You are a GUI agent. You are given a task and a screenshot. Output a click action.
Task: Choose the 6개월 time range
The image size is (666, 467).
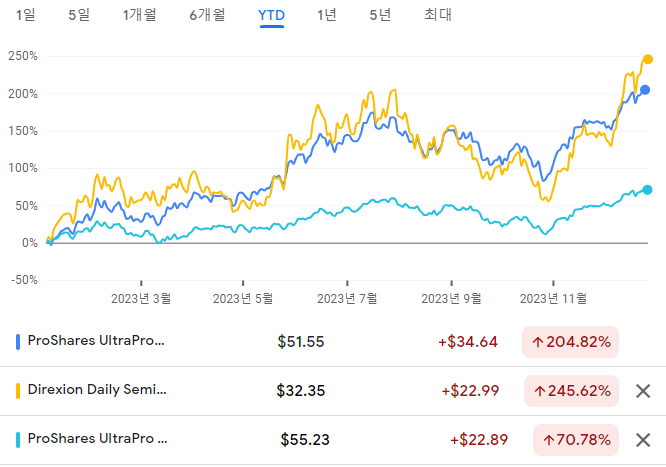click(207, 15)
